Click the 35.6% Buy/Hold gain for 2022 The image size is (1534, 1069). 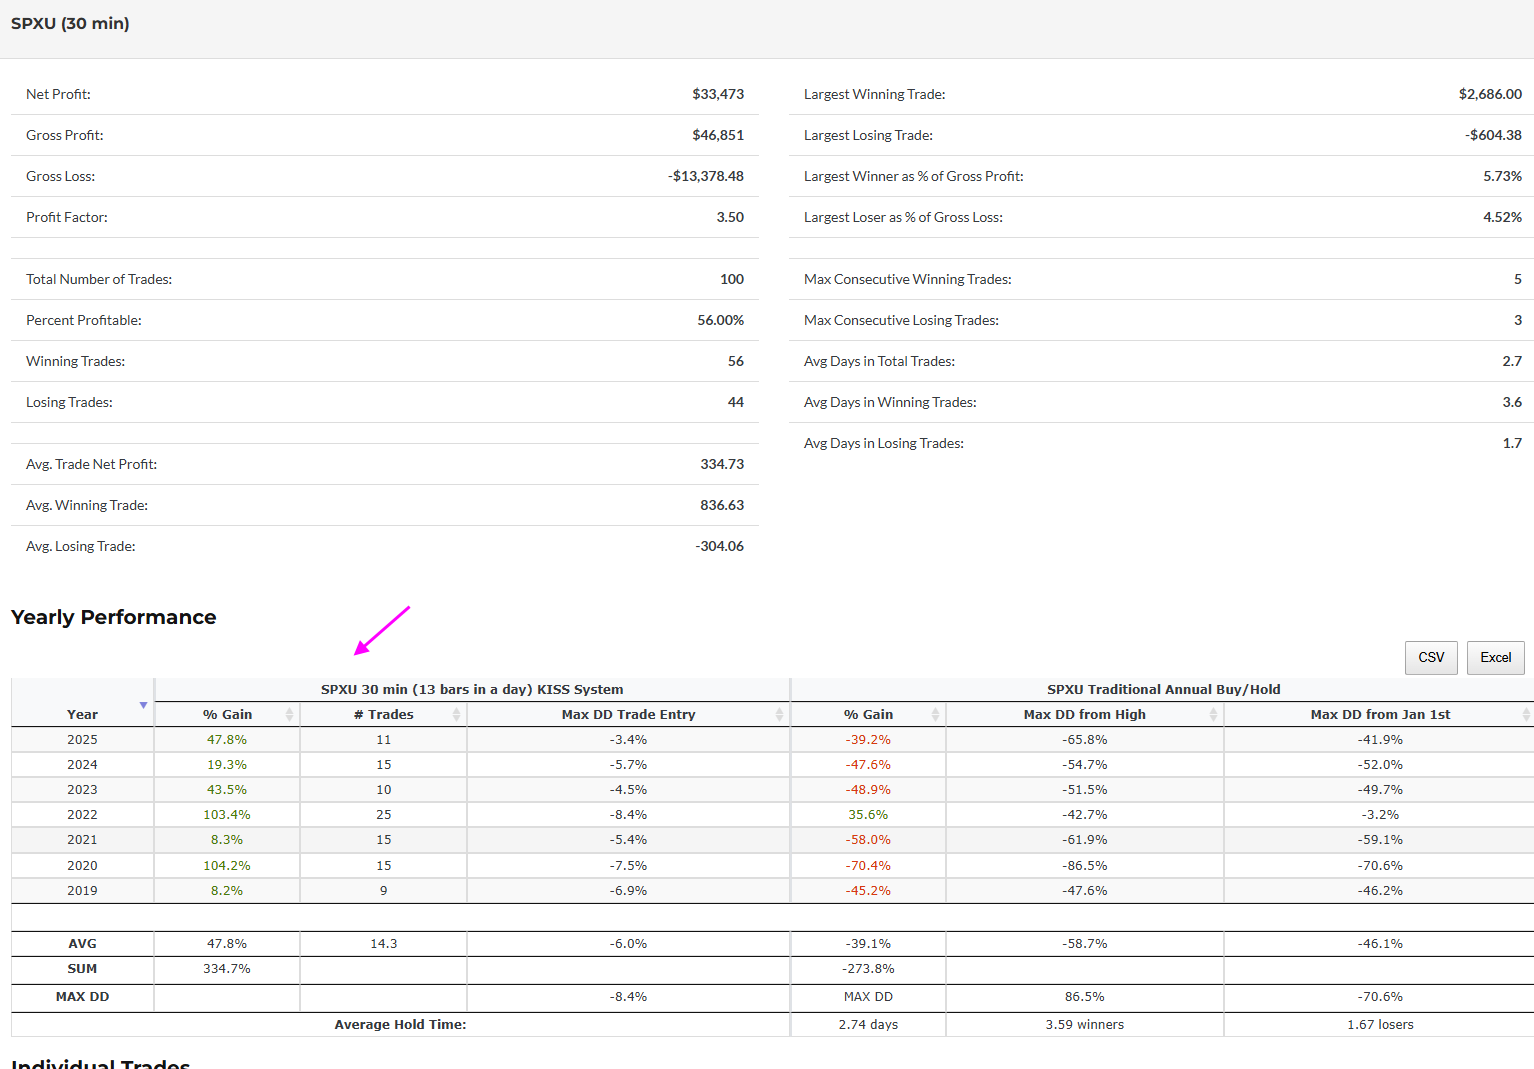click(x=868, y=815)
